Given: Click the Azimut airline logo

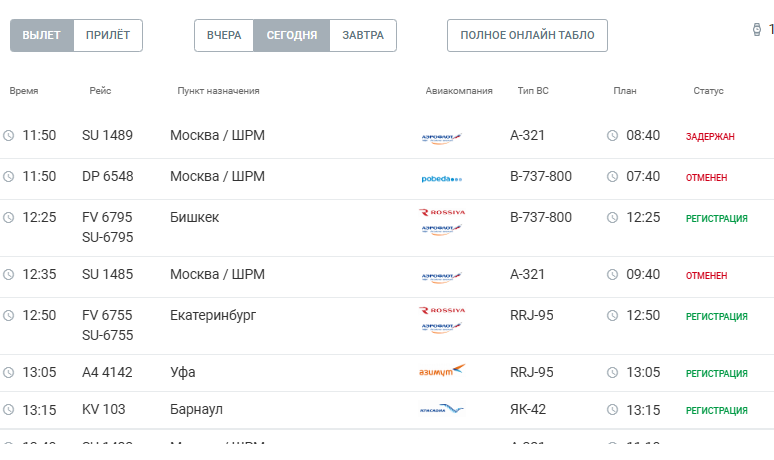Looking at the screenshot, I should 442,372.
